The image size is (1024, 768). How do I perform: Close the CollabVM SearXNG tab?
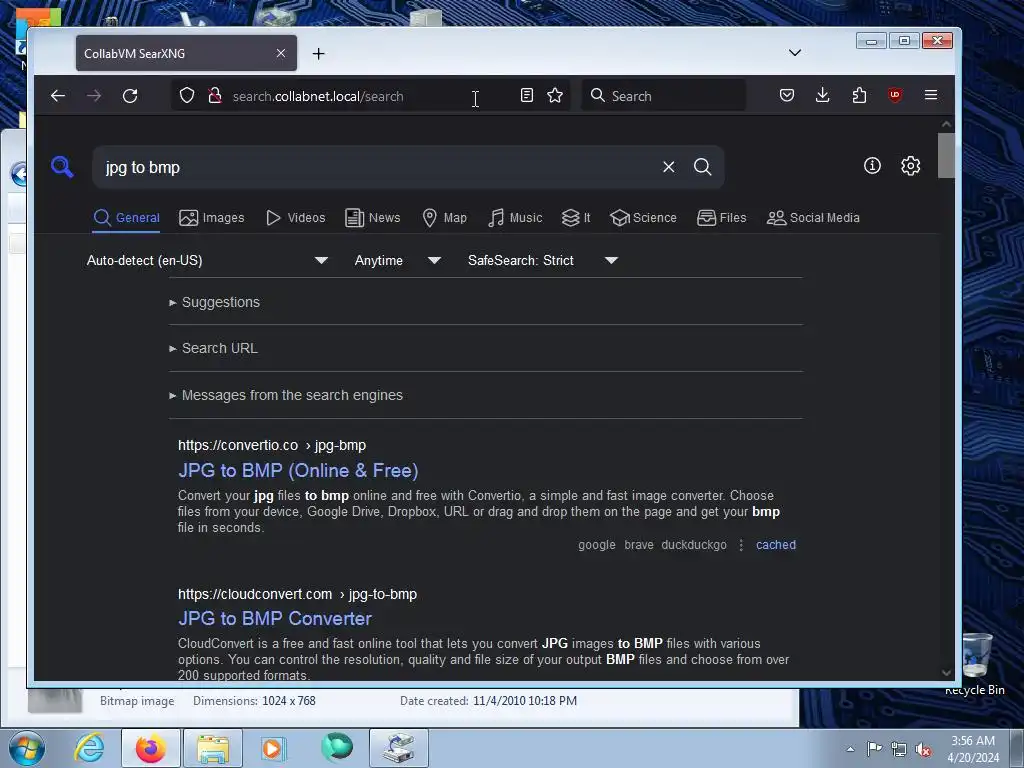(x=281, y=54)
